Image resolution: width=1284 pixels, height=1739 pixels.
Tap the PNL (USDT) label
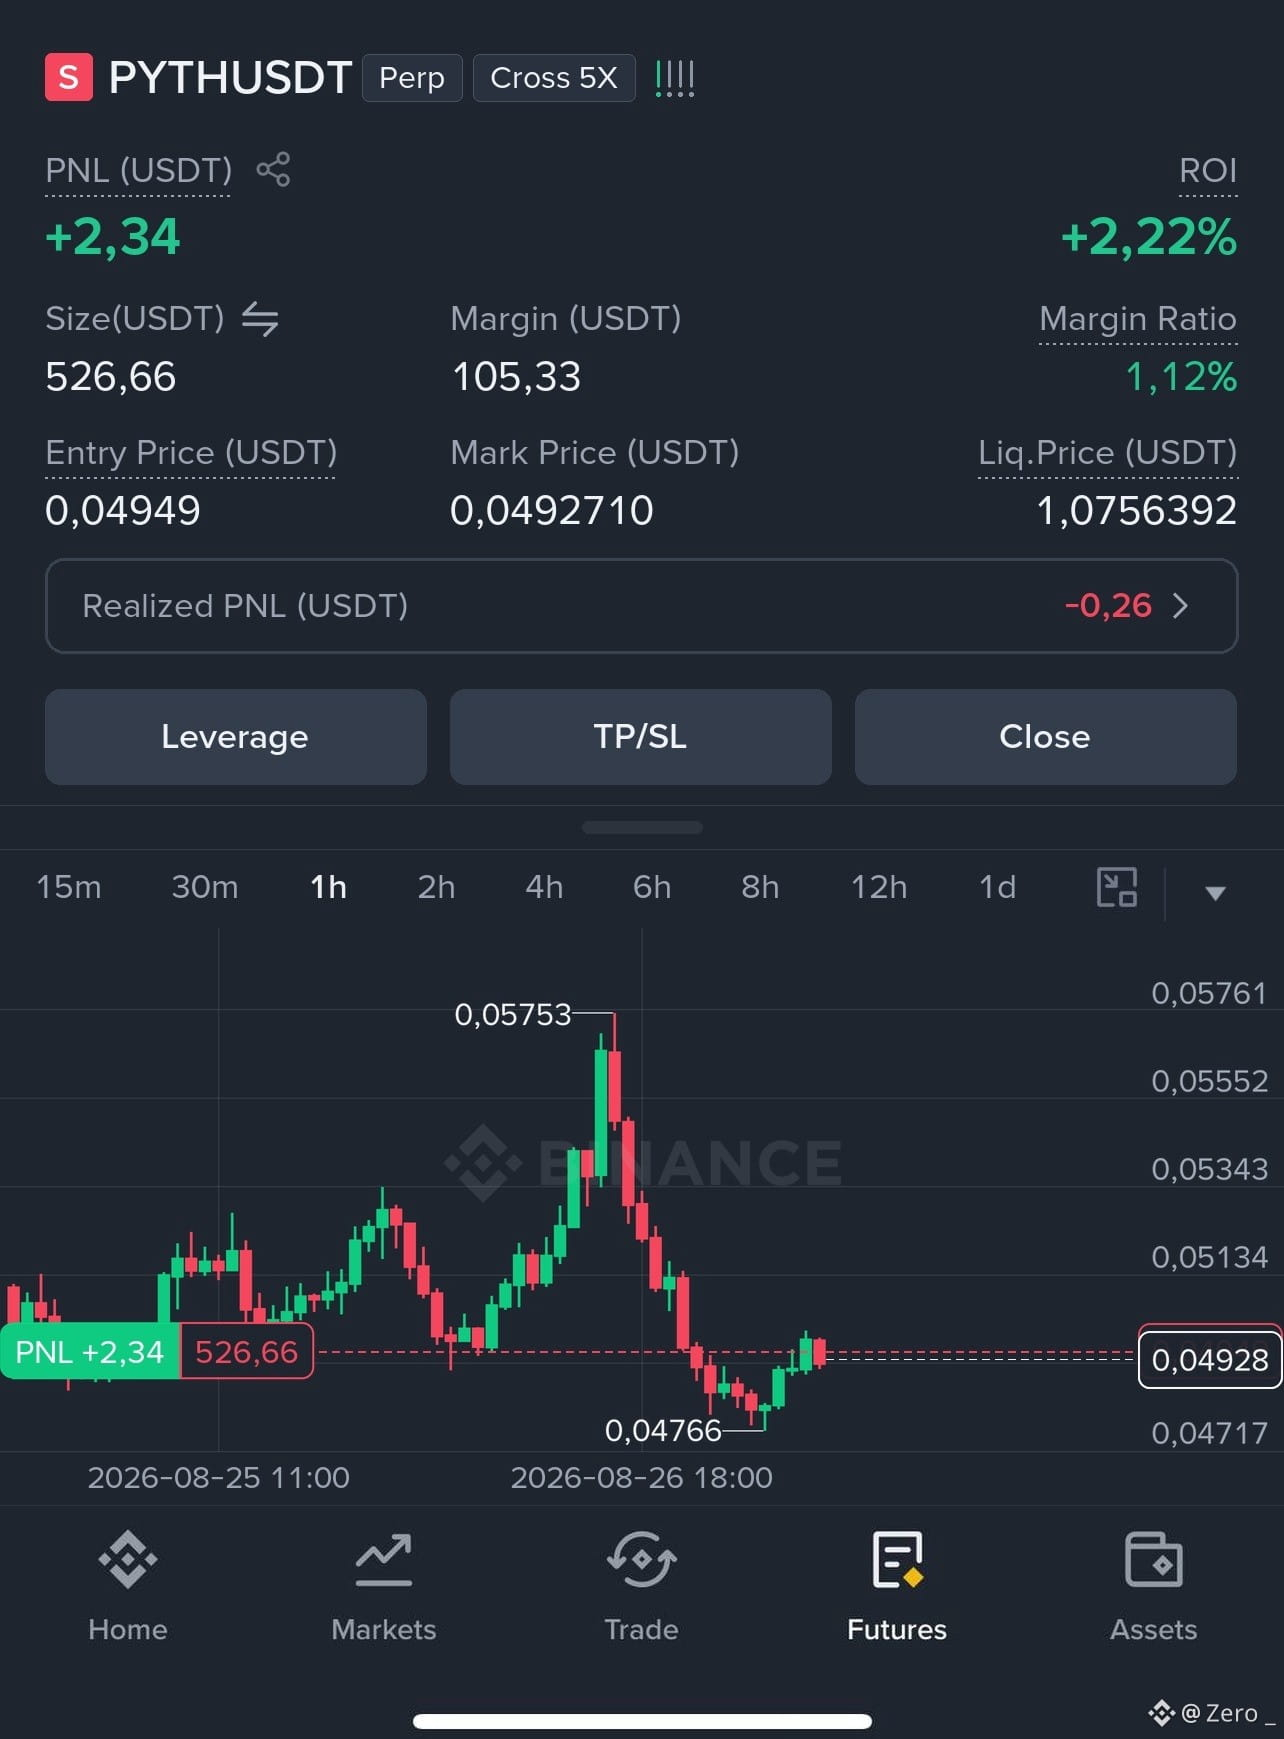[138, 171]
